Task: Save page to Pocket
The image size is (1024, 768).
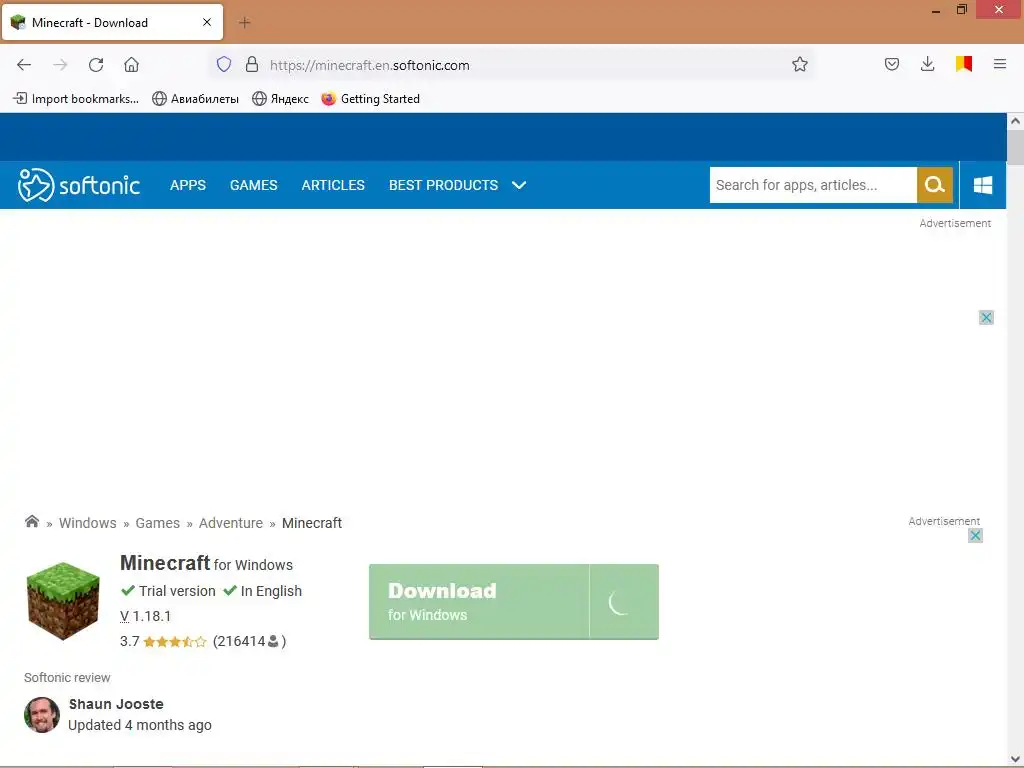Action: (891, 64)
